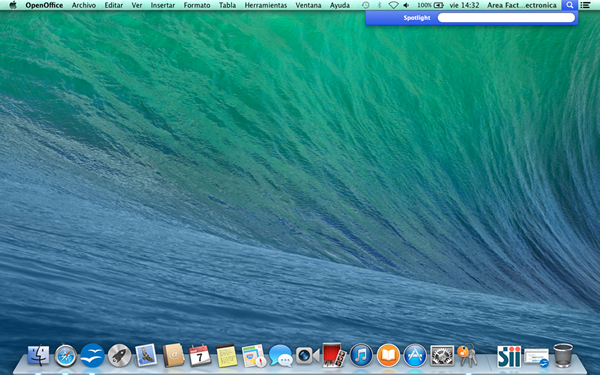Open the SII application in dock

pos(509,356)
